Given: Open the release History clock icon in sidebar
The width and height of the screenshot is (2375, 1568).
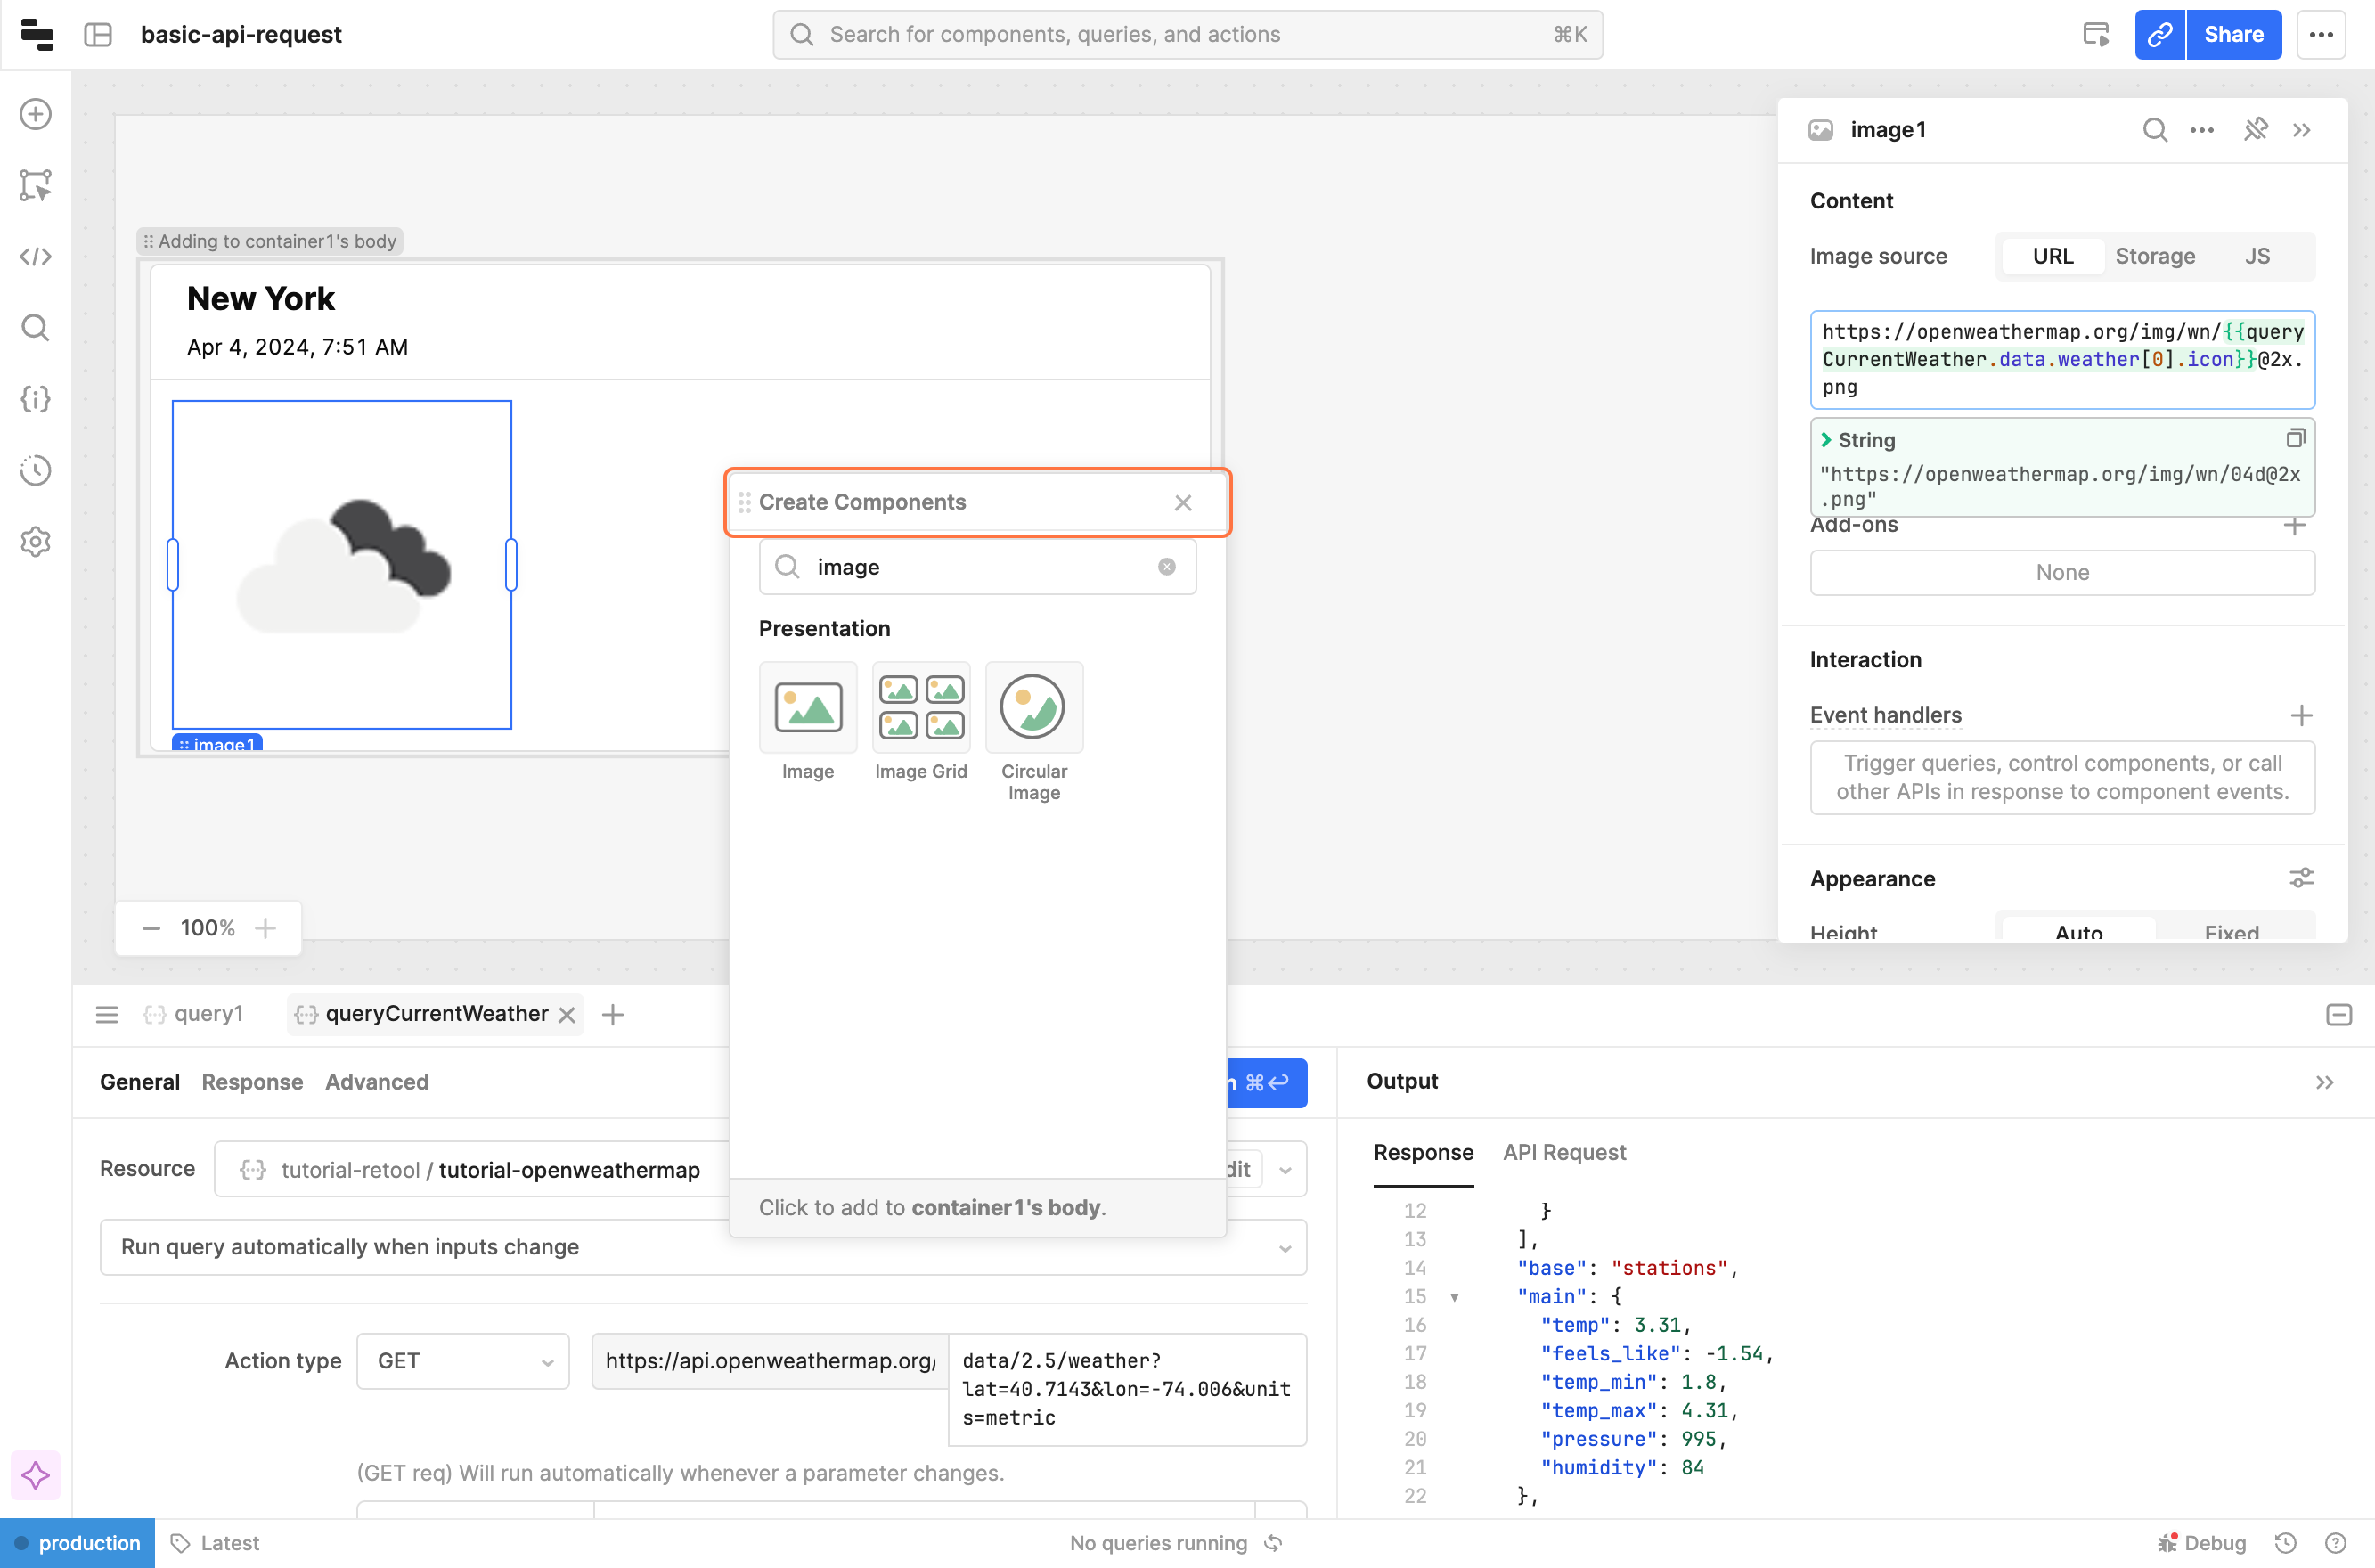Looking at the screenshot, I should coord(36,470).
